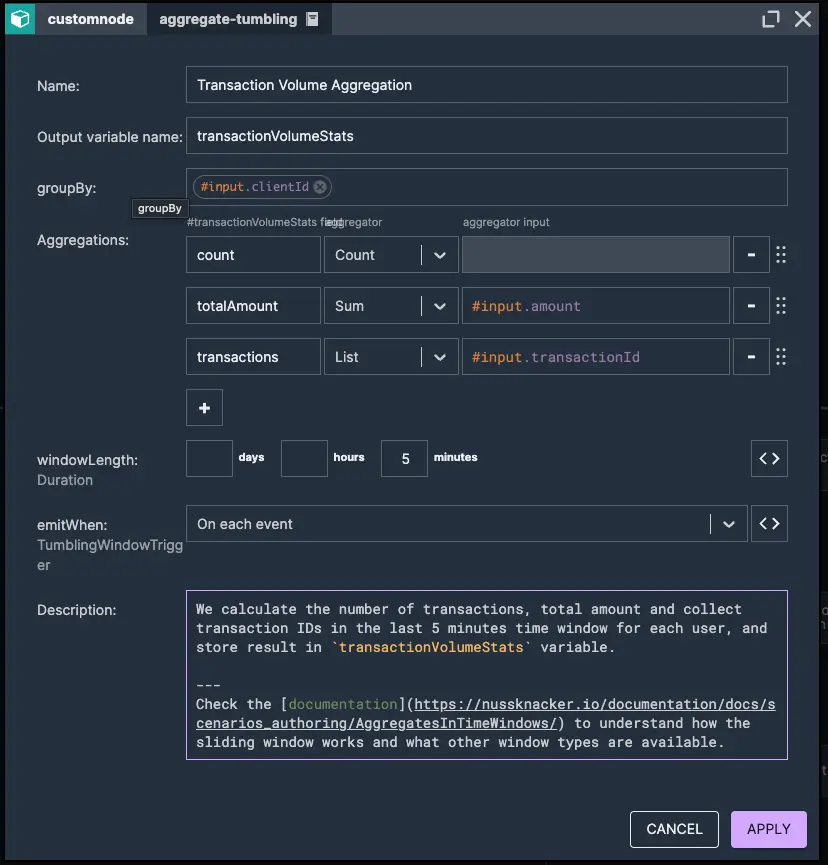Grab the count row drag handle
The height and width of the screenshot is (865, 828).
pyautogui.click(x=781, y=255)
